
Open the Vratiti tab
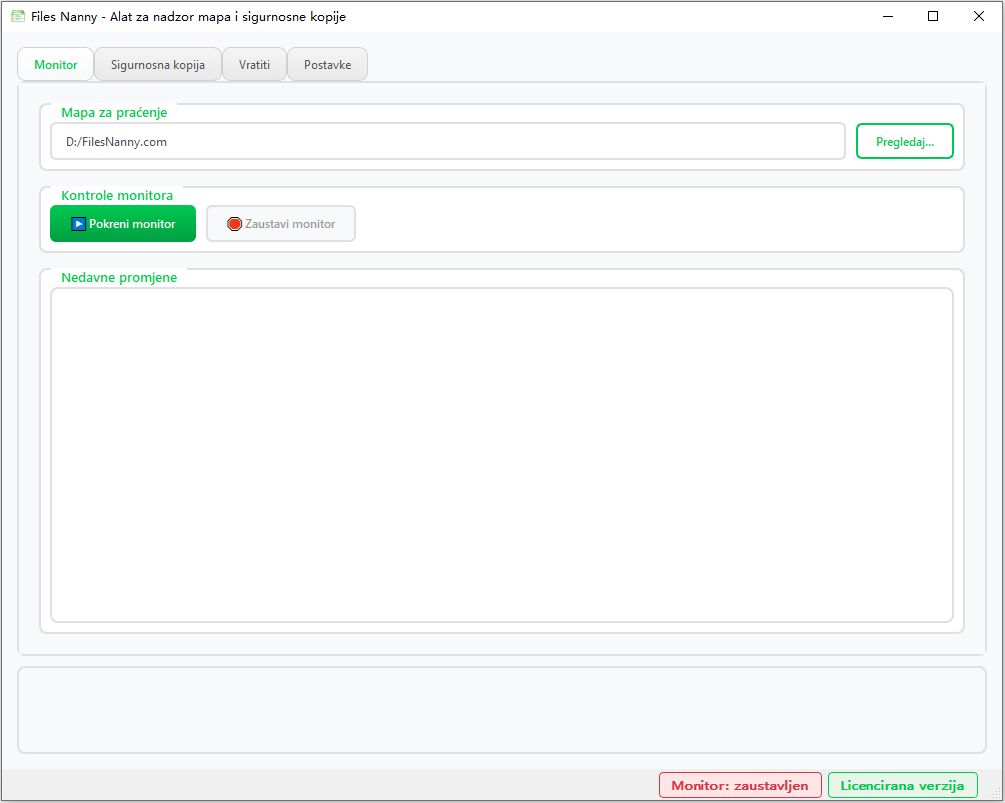tap(254, 63)
